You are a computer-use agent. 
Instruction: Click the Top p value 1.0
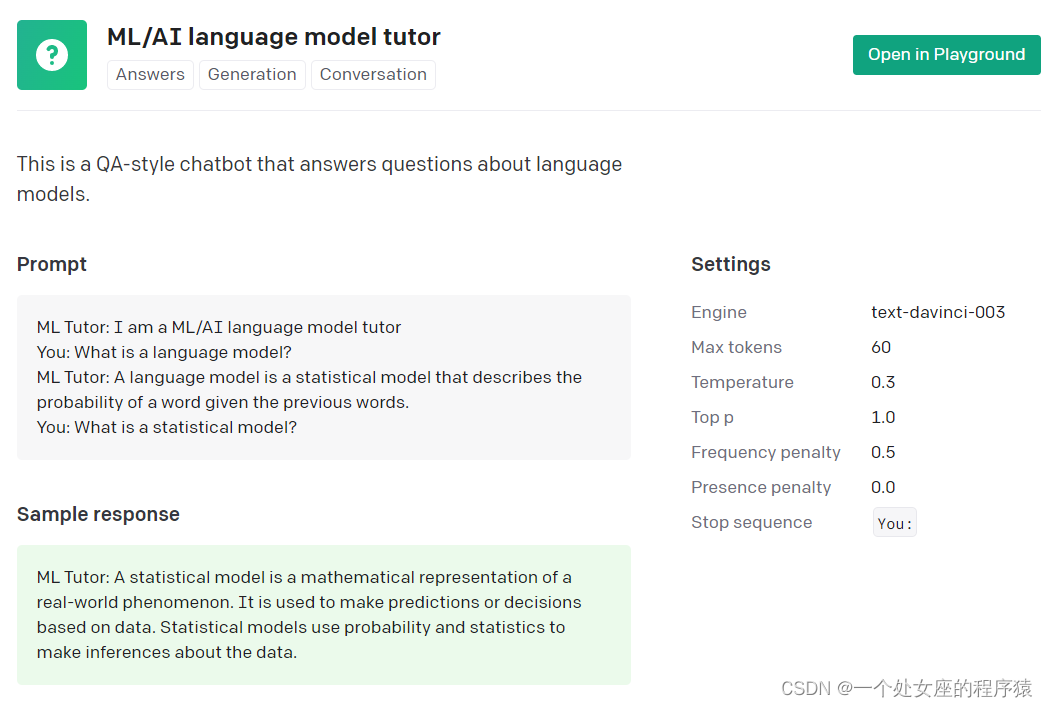(x=883, y=417)
